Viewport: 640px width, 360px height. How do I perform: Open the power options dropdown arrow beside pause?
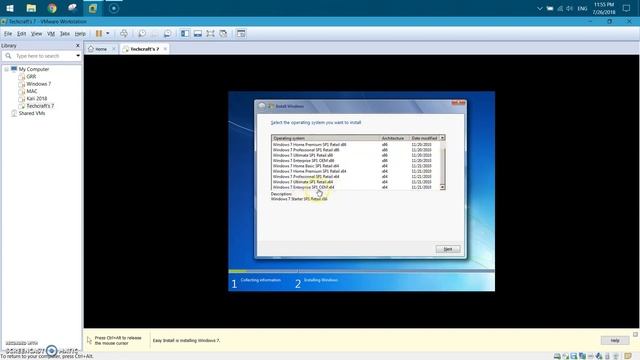[x=108, y=33]
